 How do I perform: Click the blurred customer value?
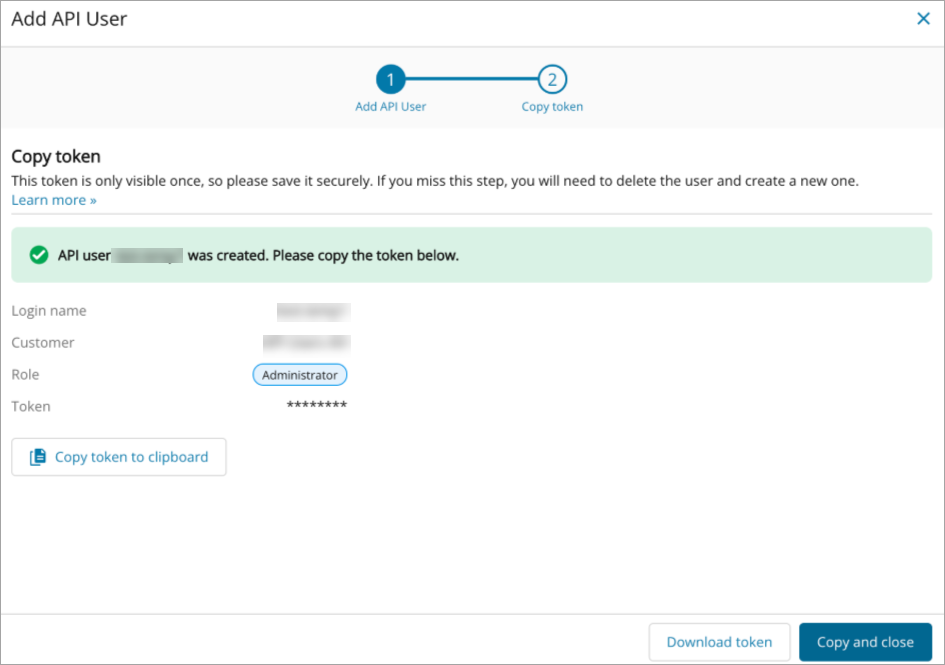click(305, 343)
